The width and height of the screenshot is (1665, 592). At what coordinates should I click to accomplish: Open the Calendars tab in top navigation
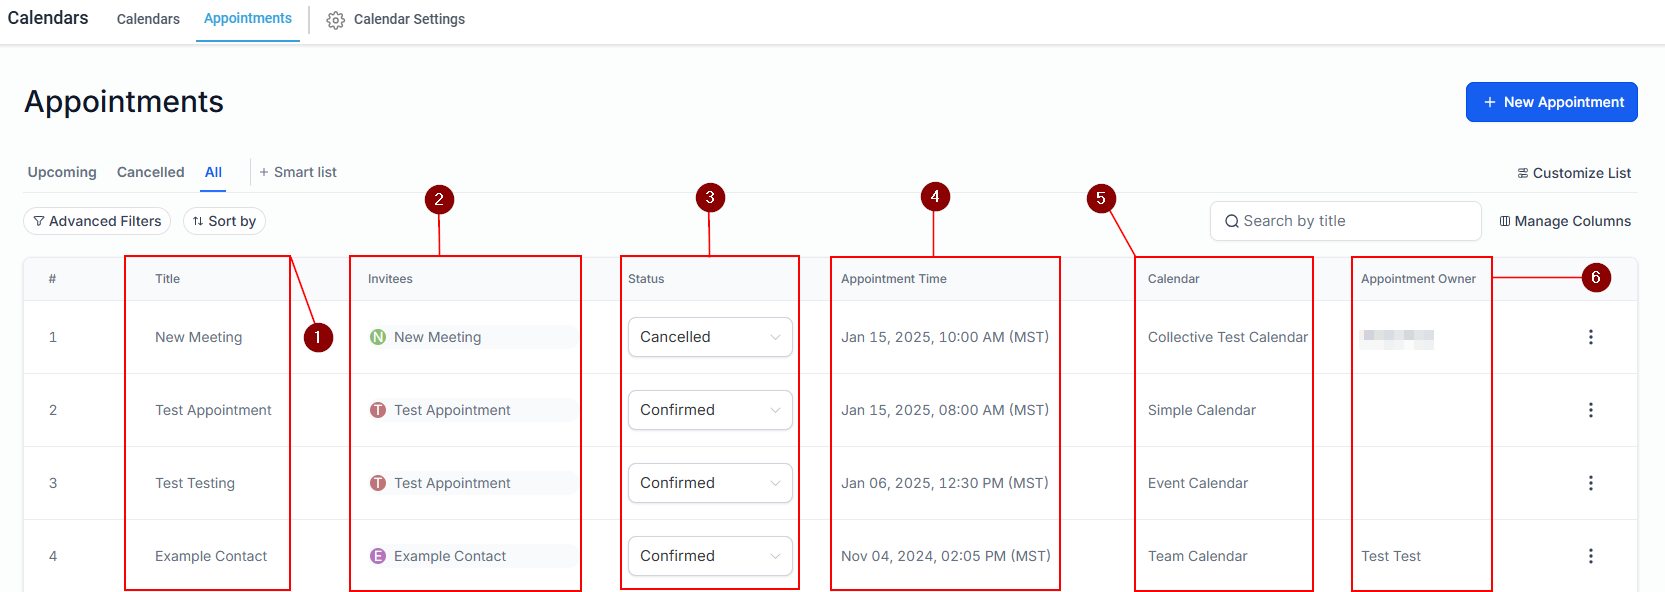[148, 19]
